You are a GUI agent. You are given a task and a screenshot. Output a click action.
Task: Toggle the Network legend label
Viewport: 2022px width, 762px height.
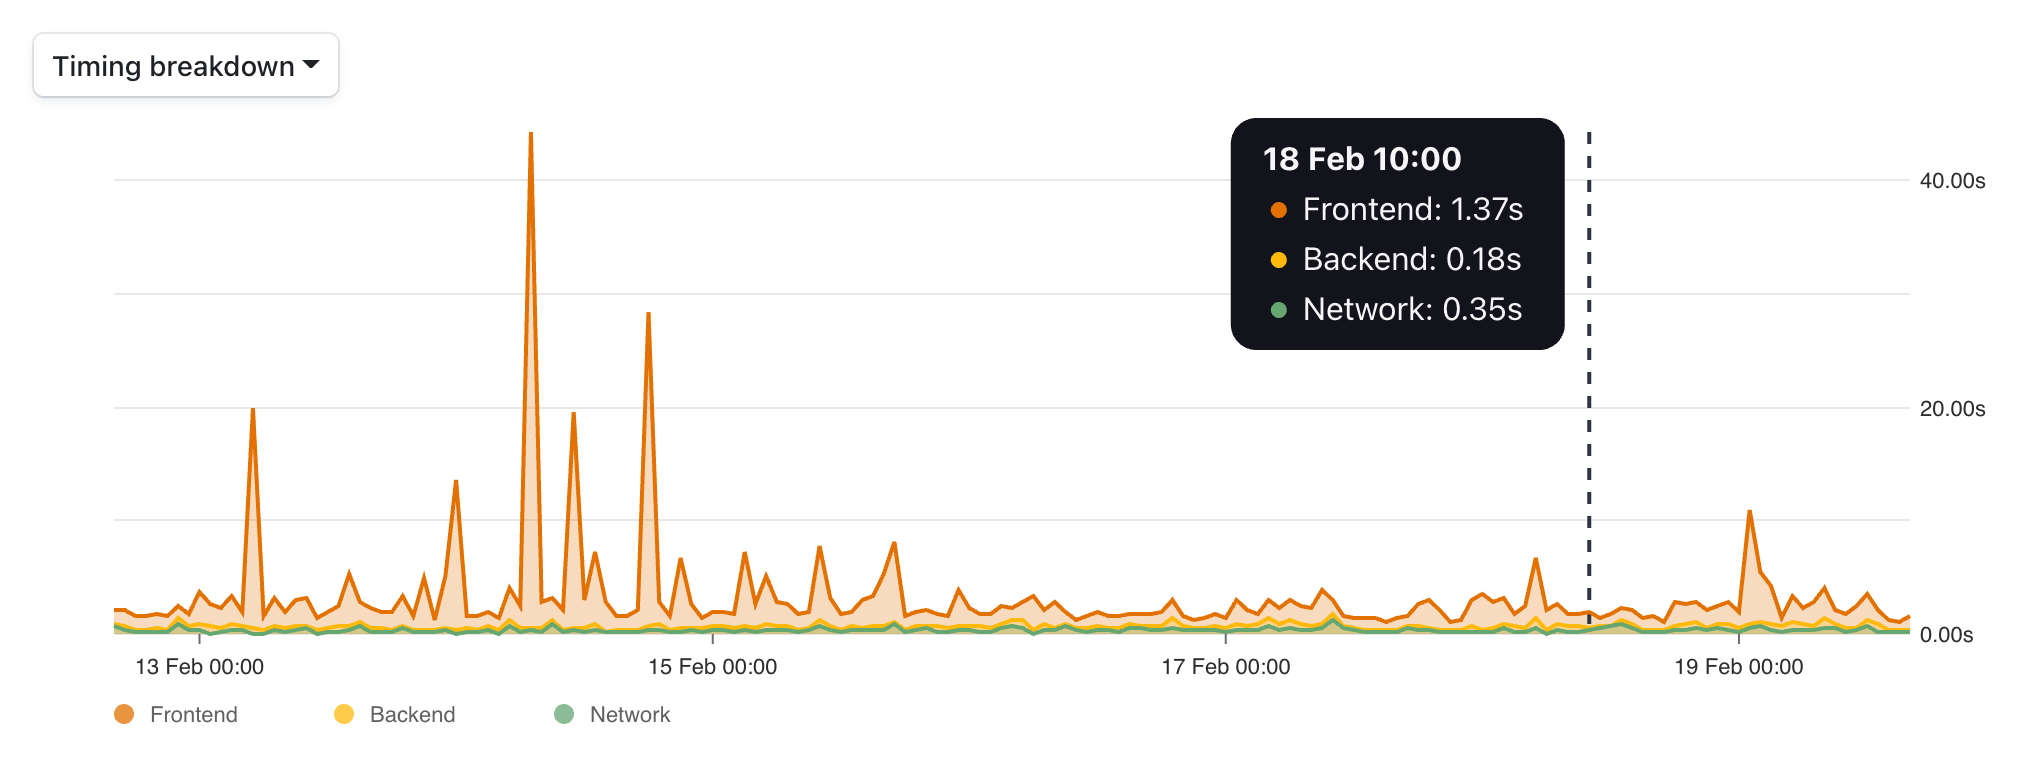pyautogui.click(x=630, y=714)
